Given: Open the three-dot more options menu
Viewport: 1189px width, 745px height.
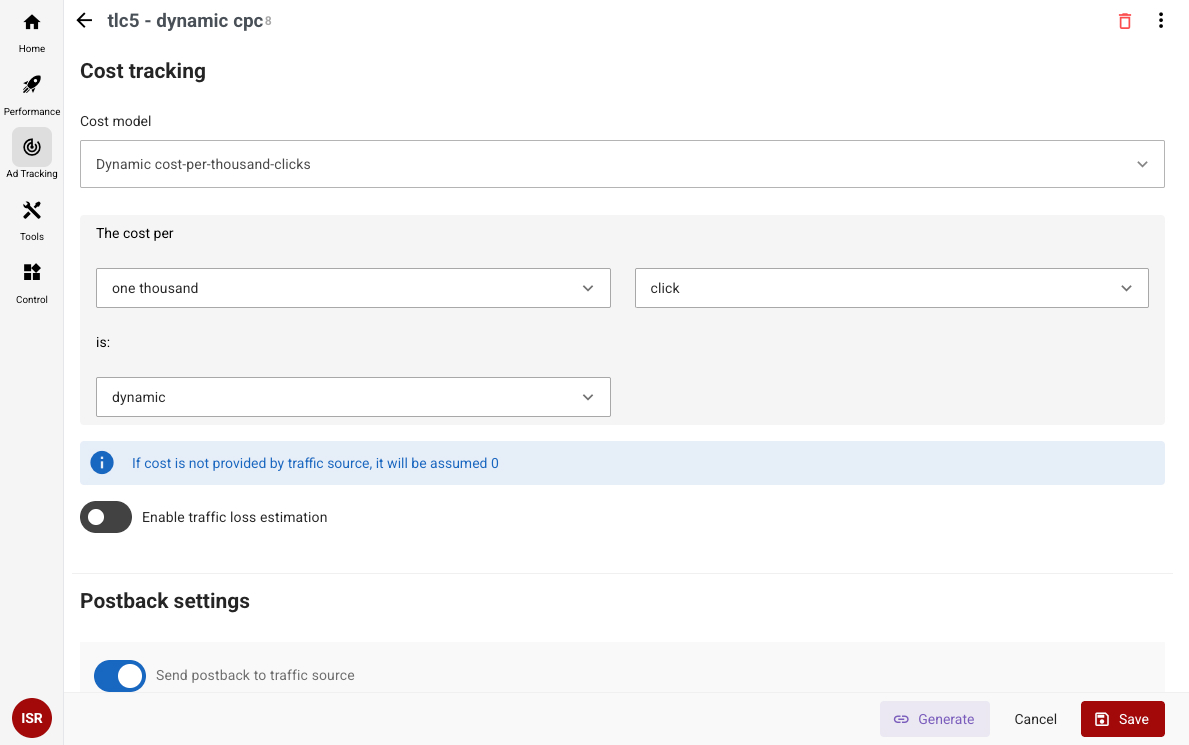Looking at the screenshot, I should (x=1160, y=21).
